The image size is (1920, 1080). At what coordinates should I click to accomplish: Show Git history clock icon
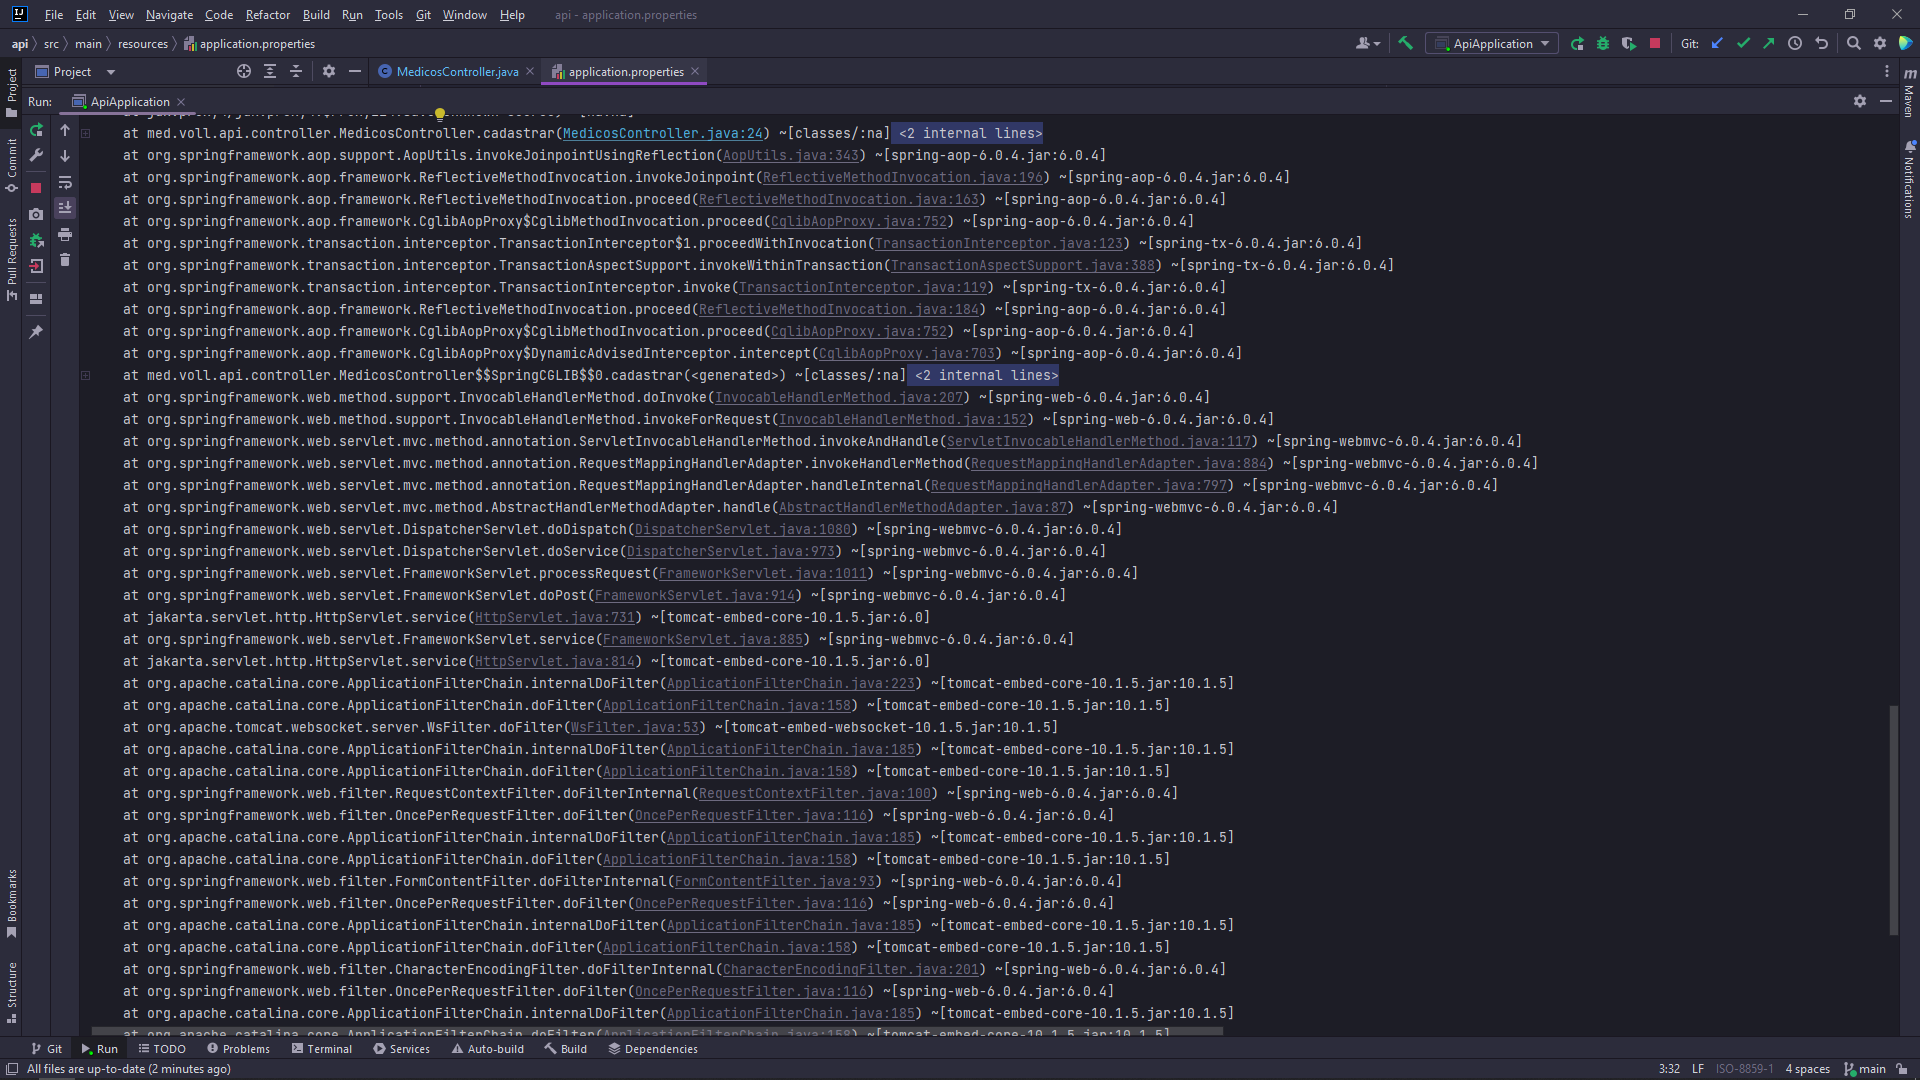pos(1795,43)
